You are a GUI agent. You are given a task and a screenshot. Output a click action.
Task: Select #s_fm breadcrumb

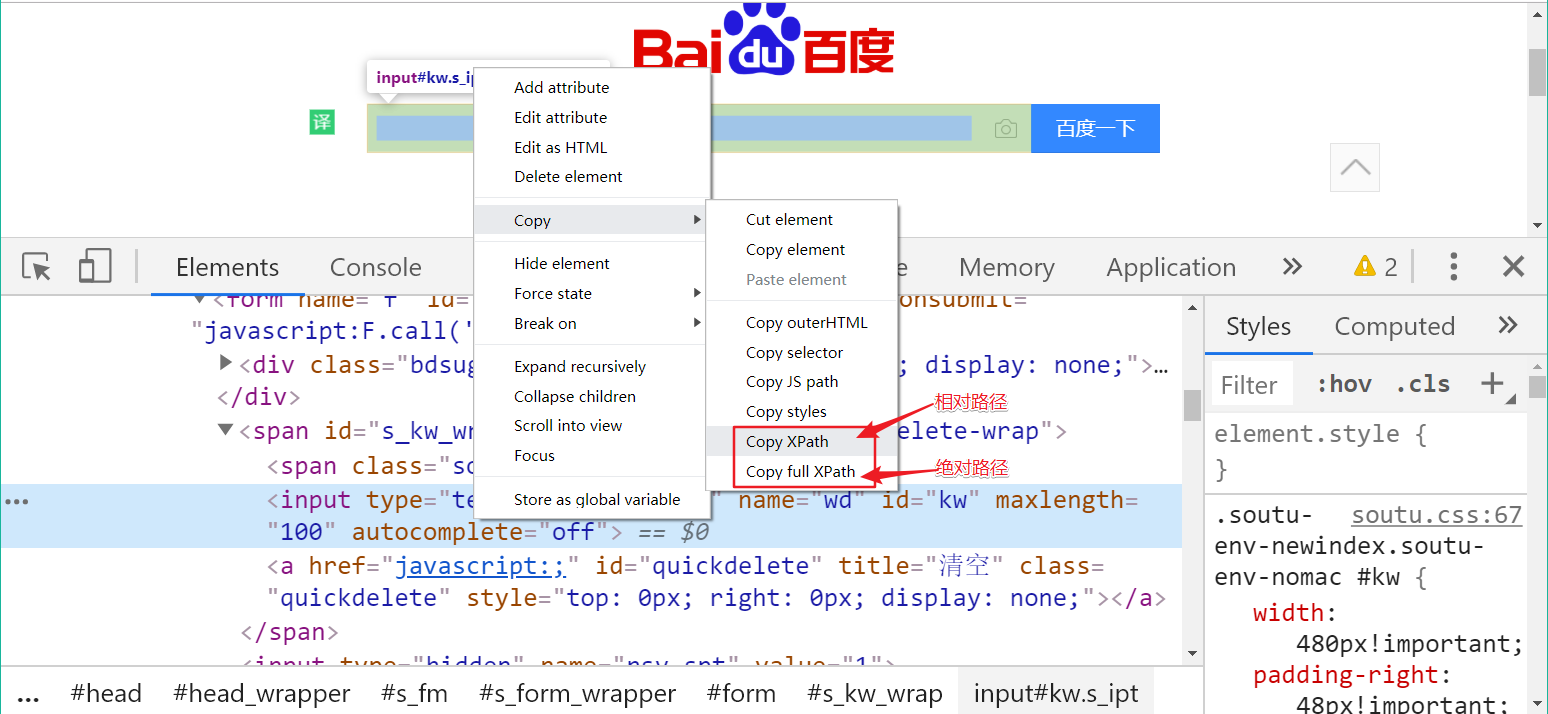(414, 693)
